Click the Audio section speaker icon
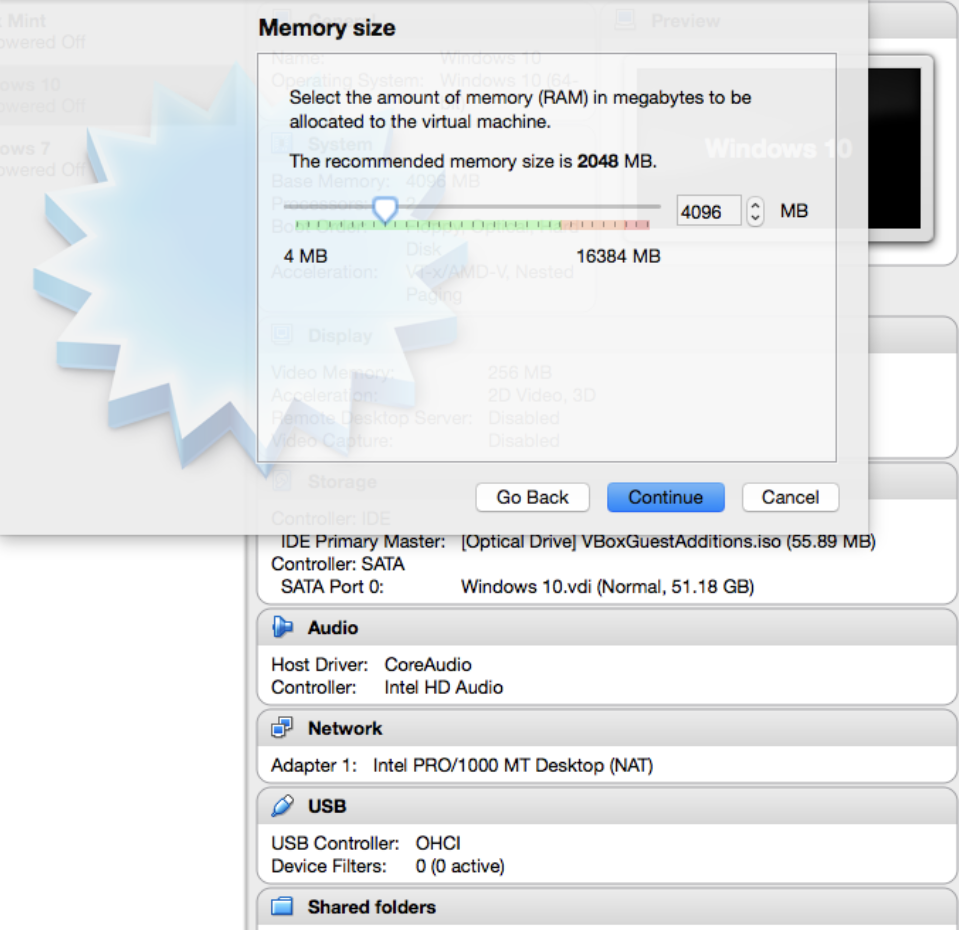This screenshot has height=930, width=959. pos(282,627)
